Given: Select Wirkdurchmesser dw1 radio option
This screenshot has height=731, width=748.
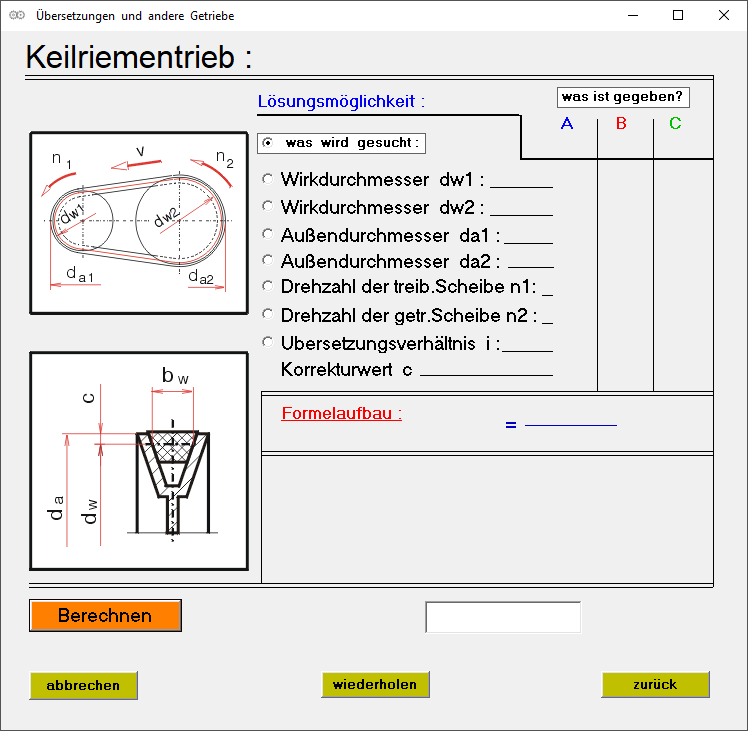Looking at the screenshot, I should (267, 180).
